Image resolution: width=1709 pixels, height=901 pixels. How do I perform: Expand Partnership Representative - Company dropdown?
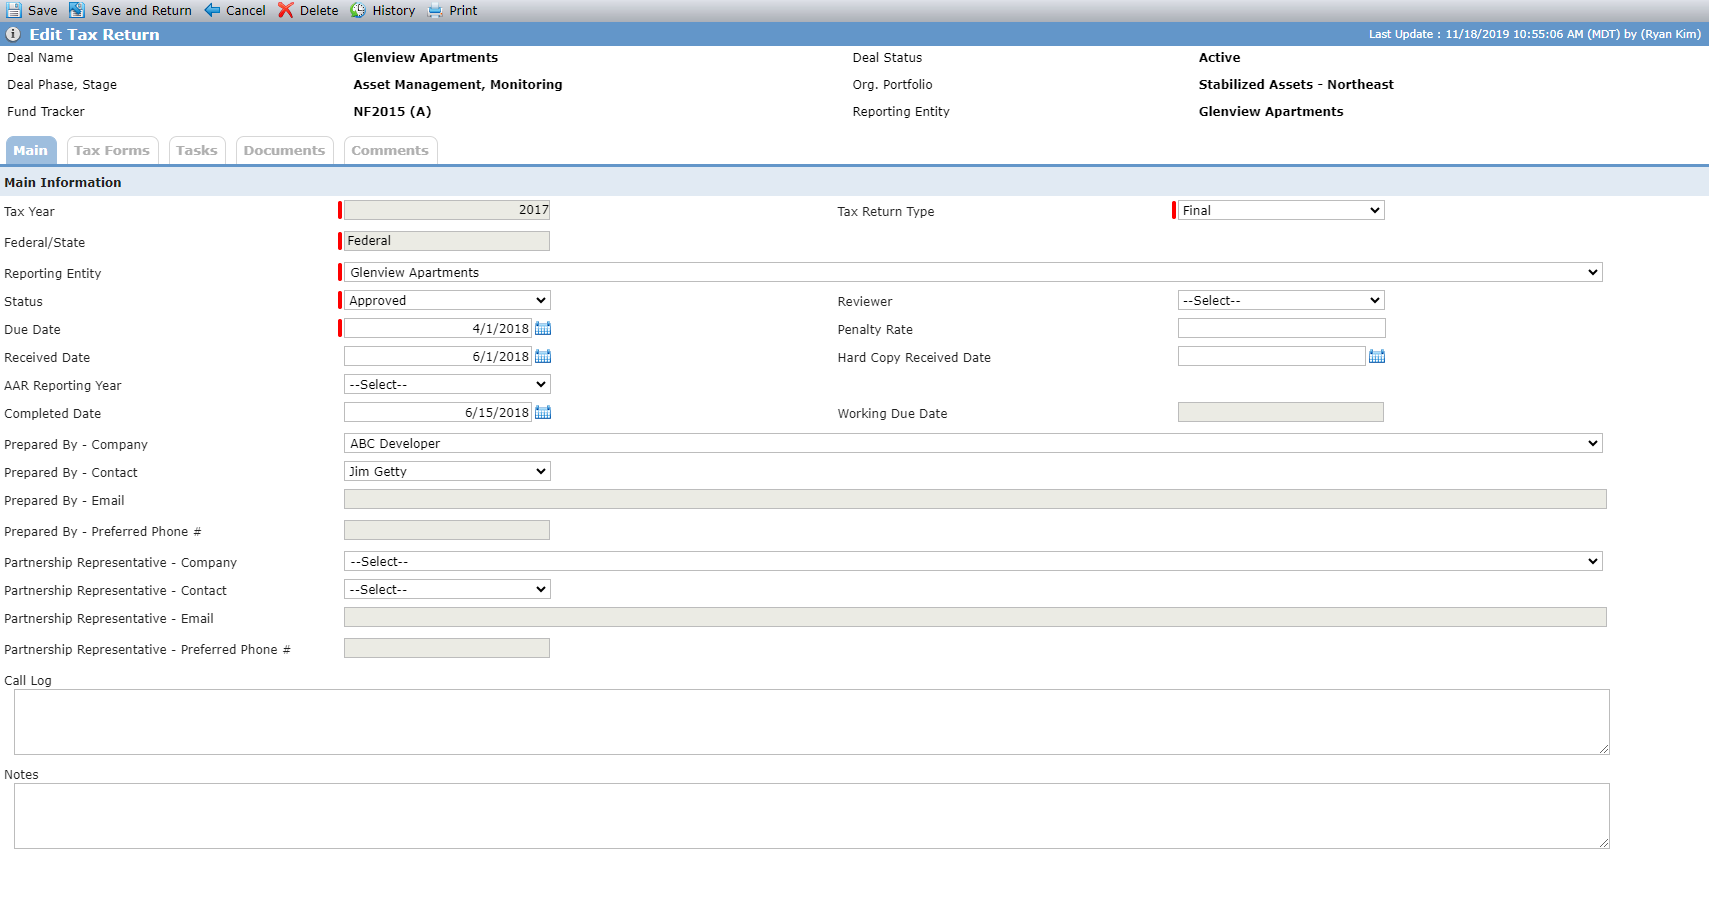(973, 561)
